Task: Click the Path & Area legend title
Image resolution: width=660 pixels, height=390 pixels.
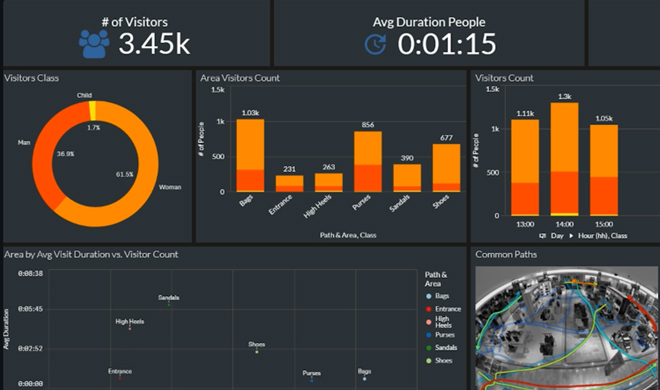Action: [436, 279]
